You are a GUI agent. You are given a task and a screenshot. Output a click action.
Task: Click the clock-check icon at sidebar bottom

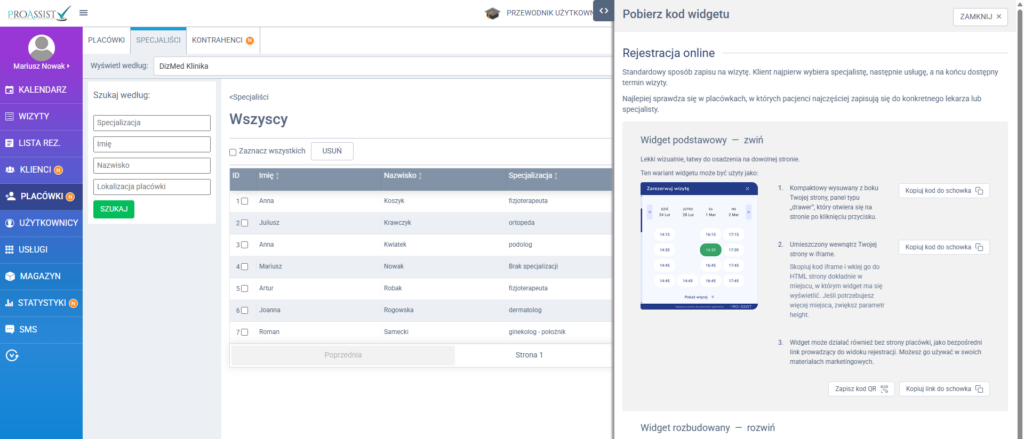point(11,354)
